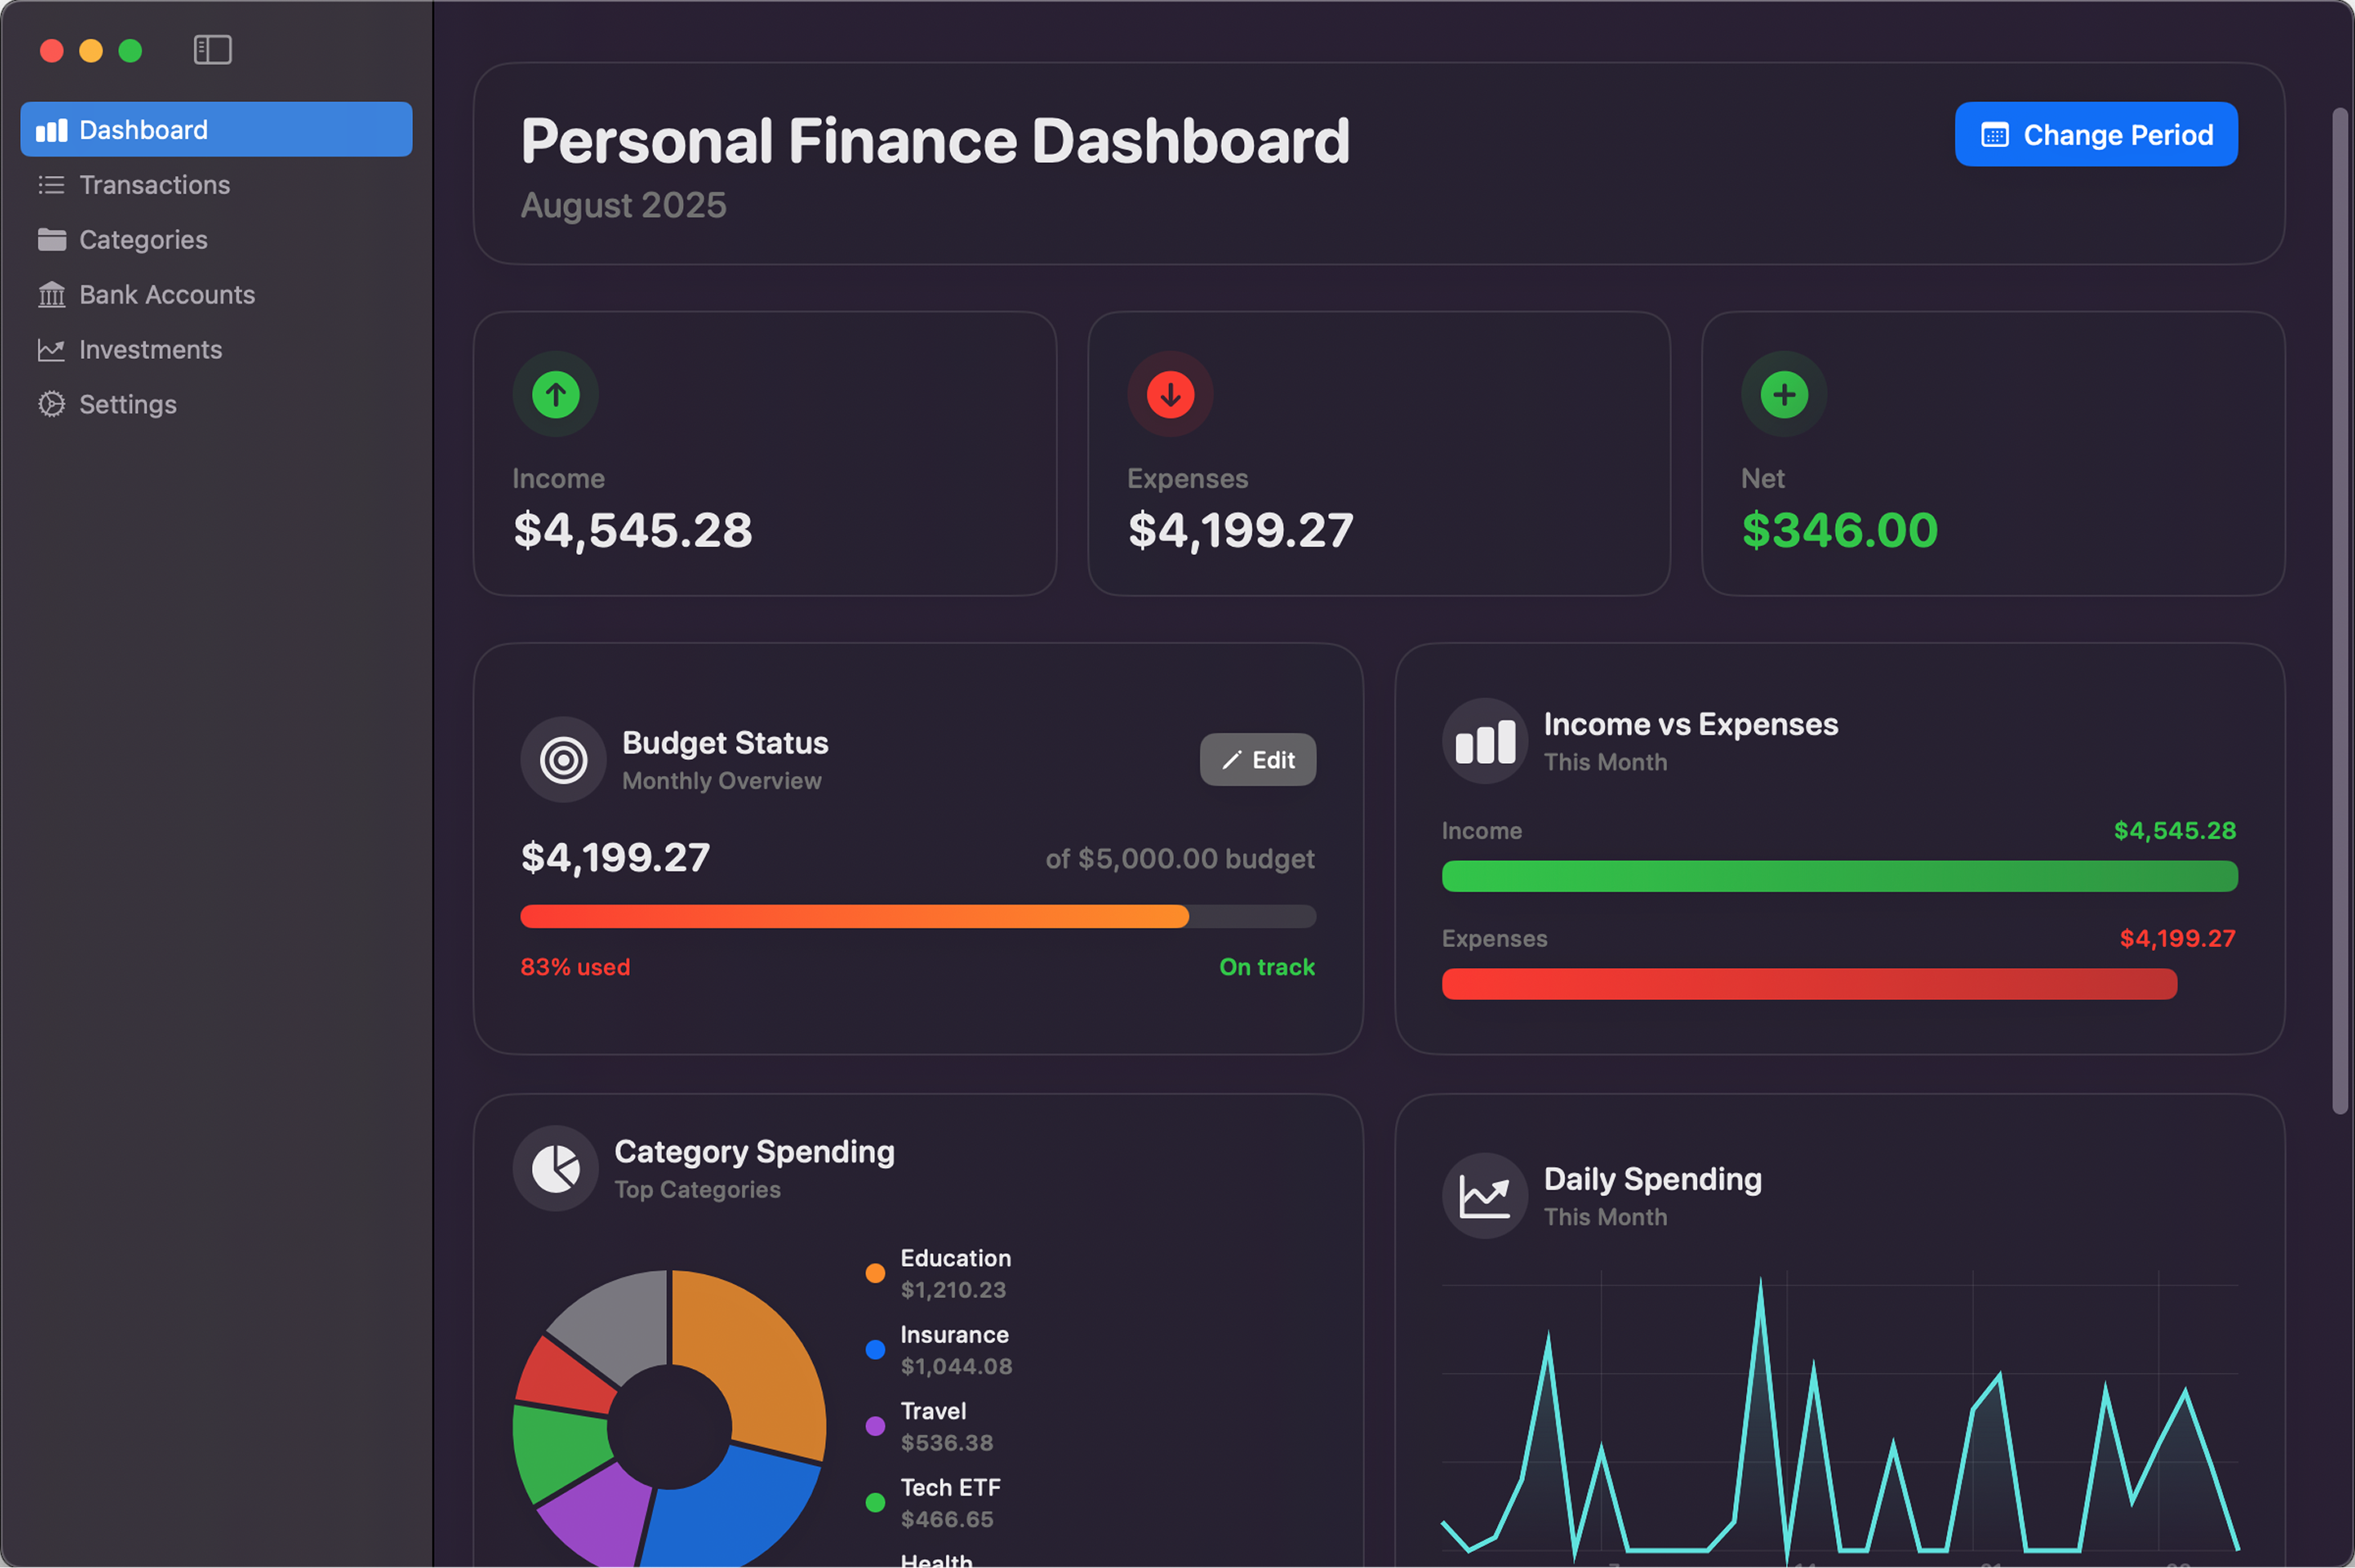Toggle the sidebar panel icon

212,50
